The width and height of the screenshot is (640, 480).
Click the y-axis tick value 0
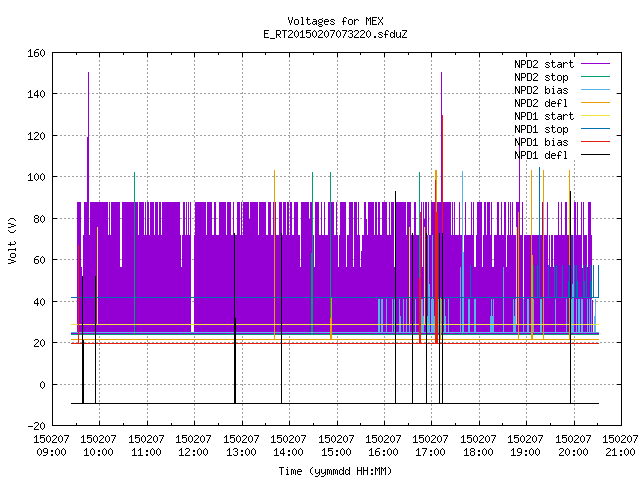pyautogui.click(x=42, y=385)
